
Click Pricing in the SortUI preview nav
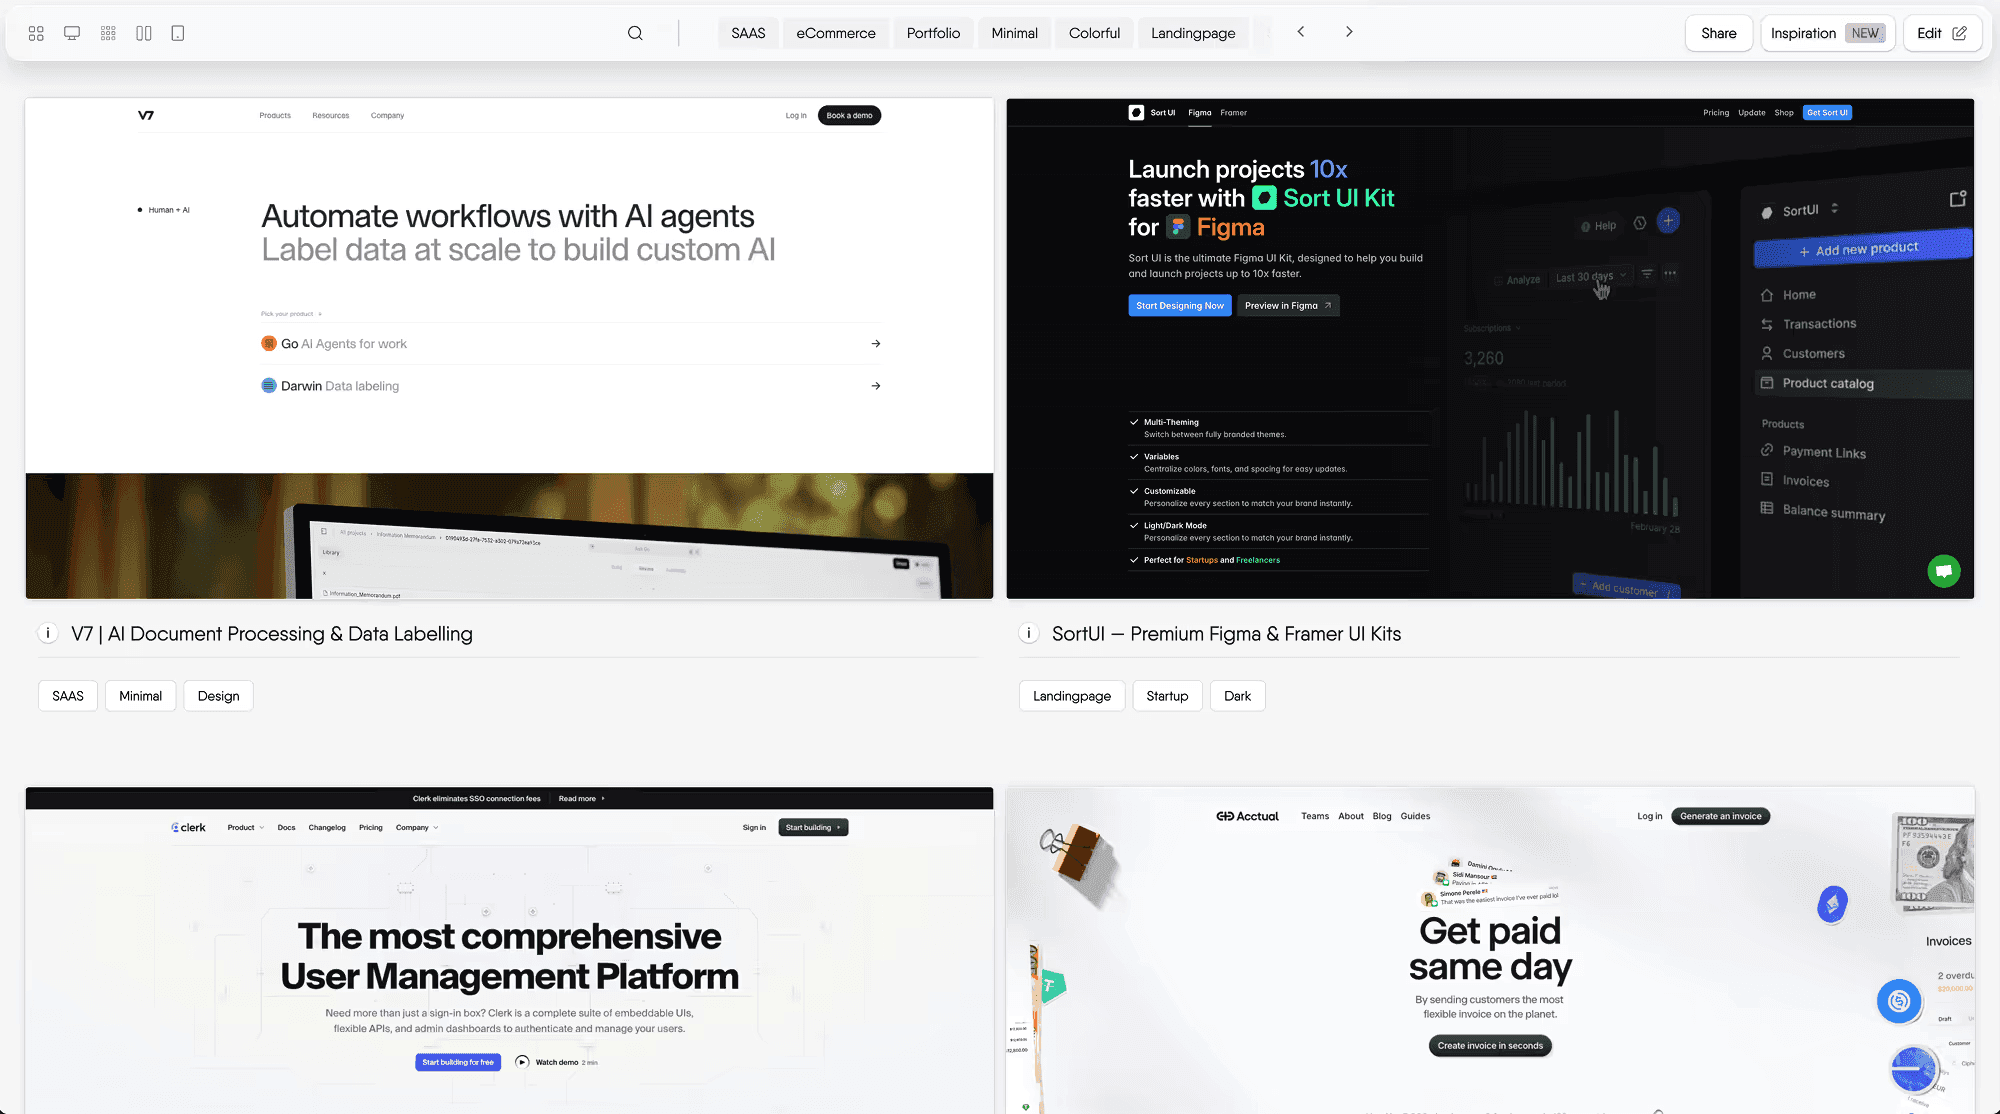click(x=1716, y=113)
